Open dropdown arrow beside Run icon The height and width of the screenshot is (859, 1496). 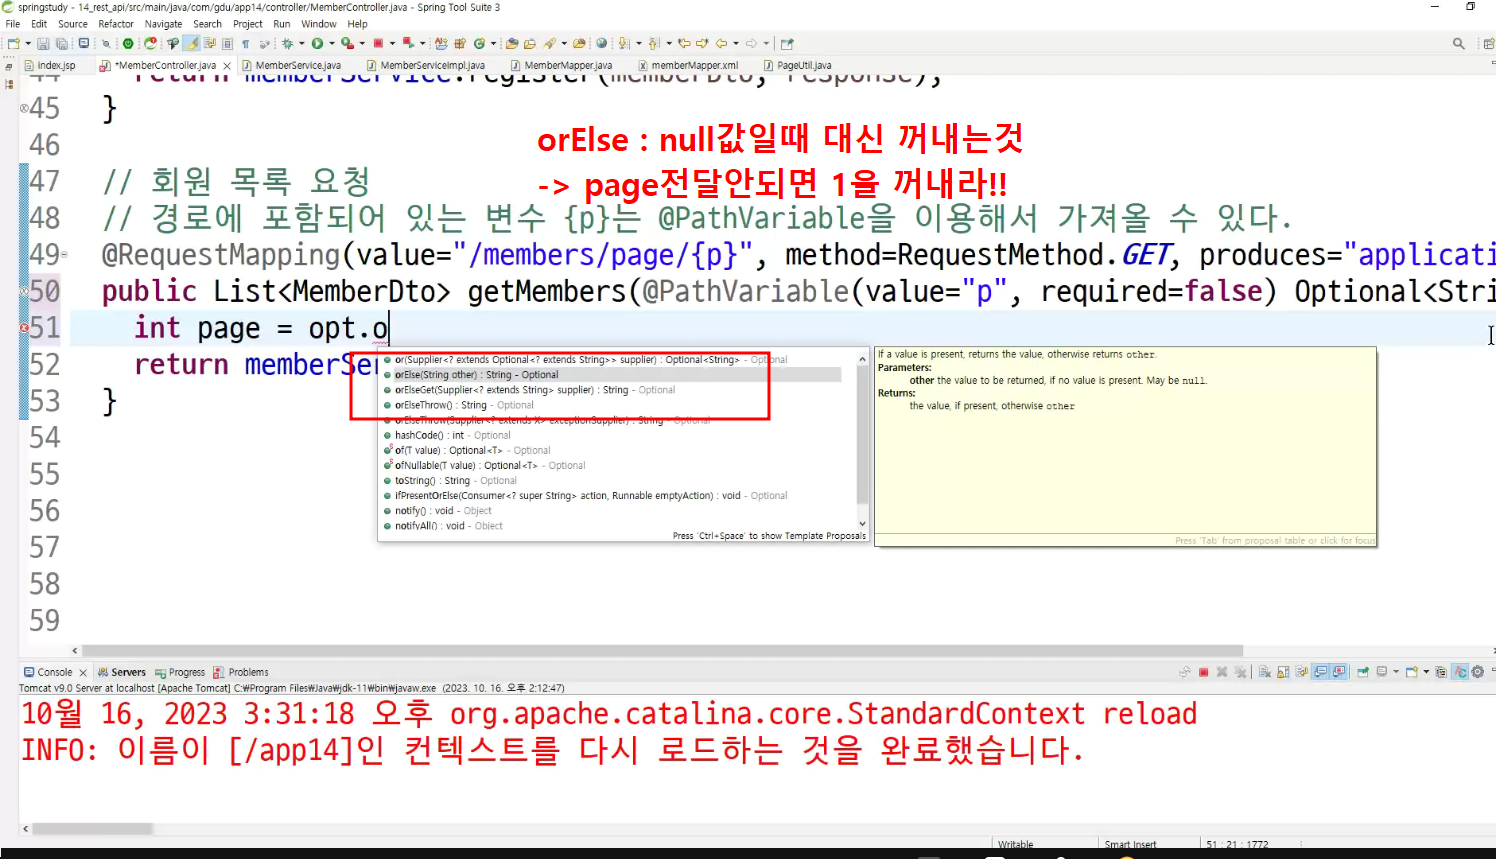(332, 43)
